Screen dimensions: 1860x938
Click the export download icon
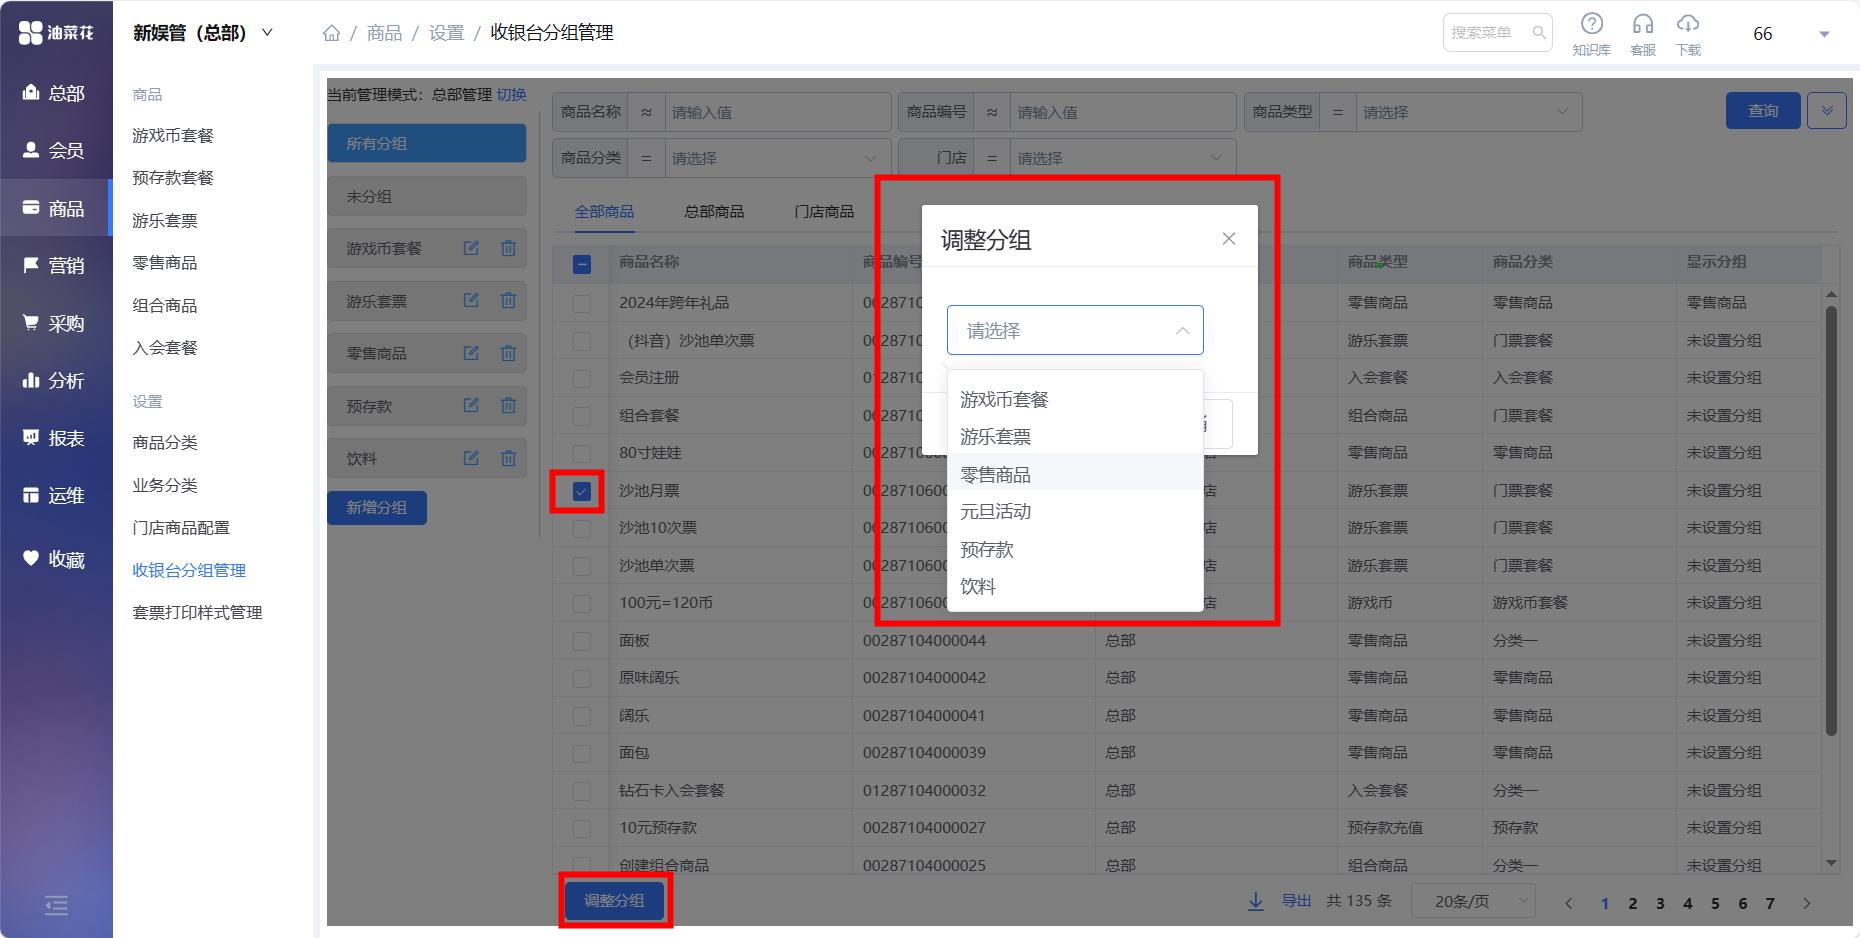[1256, 902]
